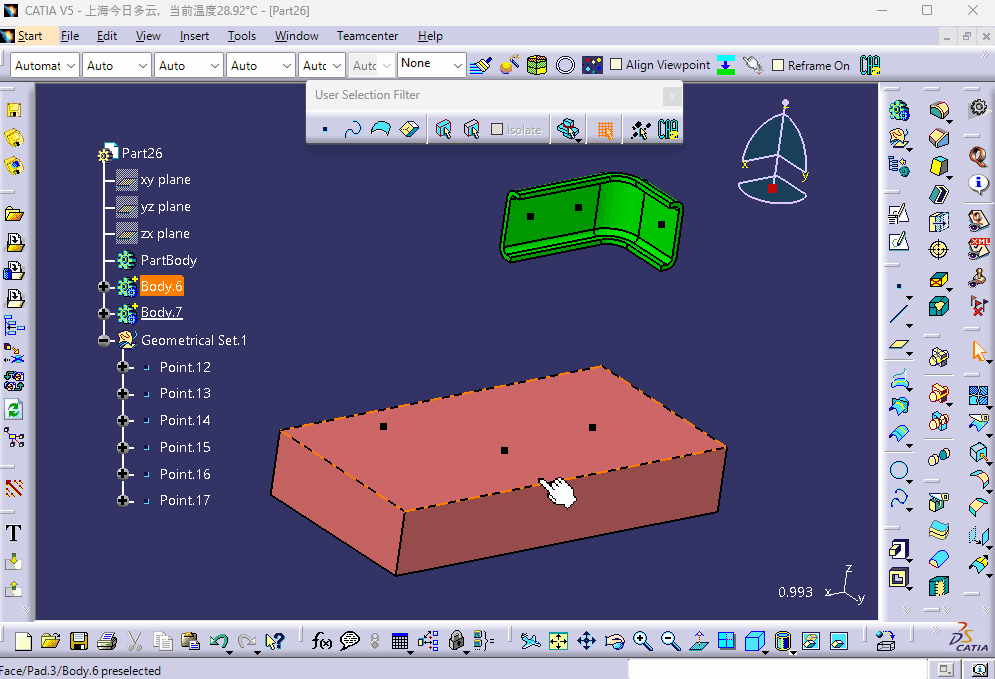This screenshot has width=995, height=679.
Task: Expand the Body.6 tree node
Action: (x=103, y=287)
